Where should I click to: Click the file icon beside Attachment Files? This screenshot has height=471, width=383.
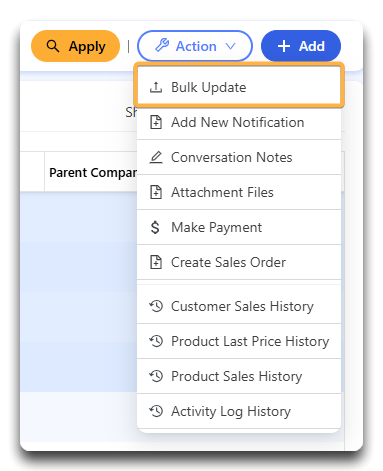tap(156, 192)
